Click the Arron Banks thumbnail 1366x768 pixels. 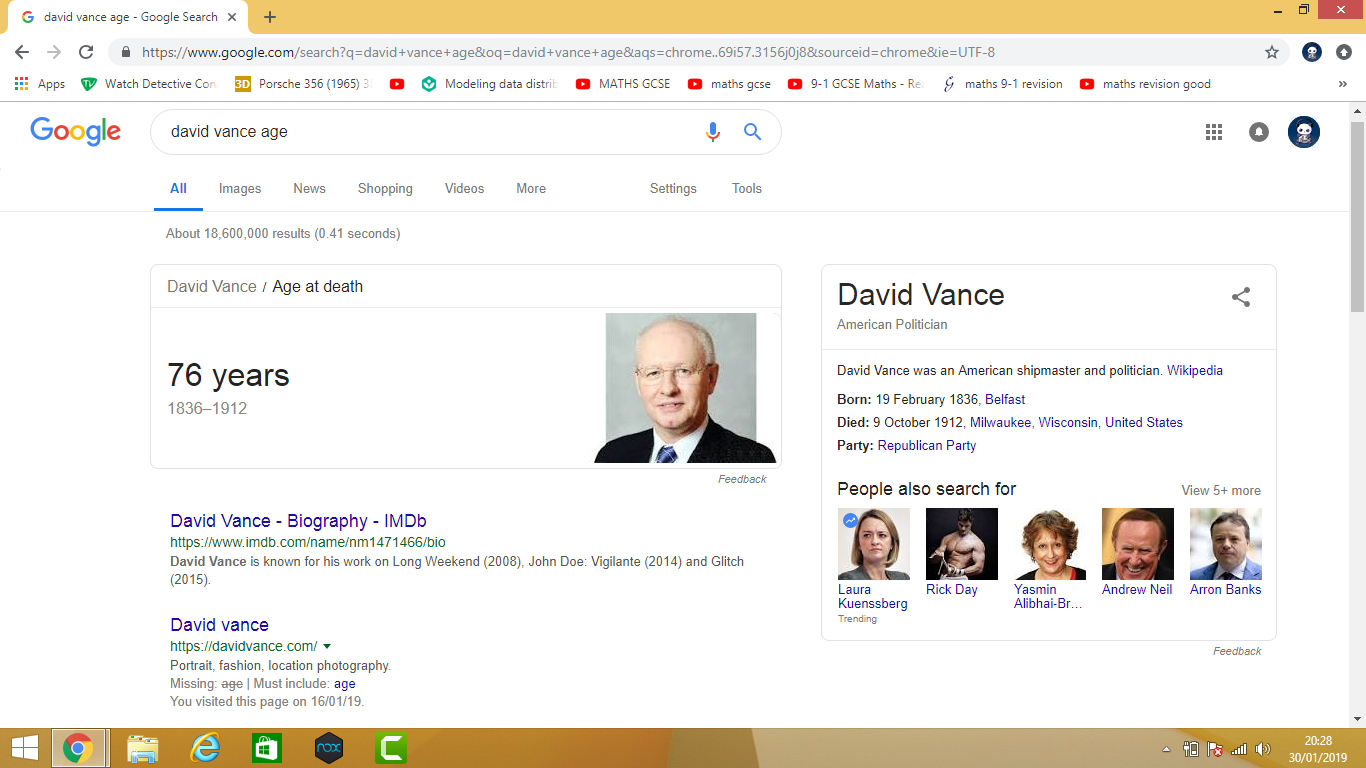(1226, 544)
